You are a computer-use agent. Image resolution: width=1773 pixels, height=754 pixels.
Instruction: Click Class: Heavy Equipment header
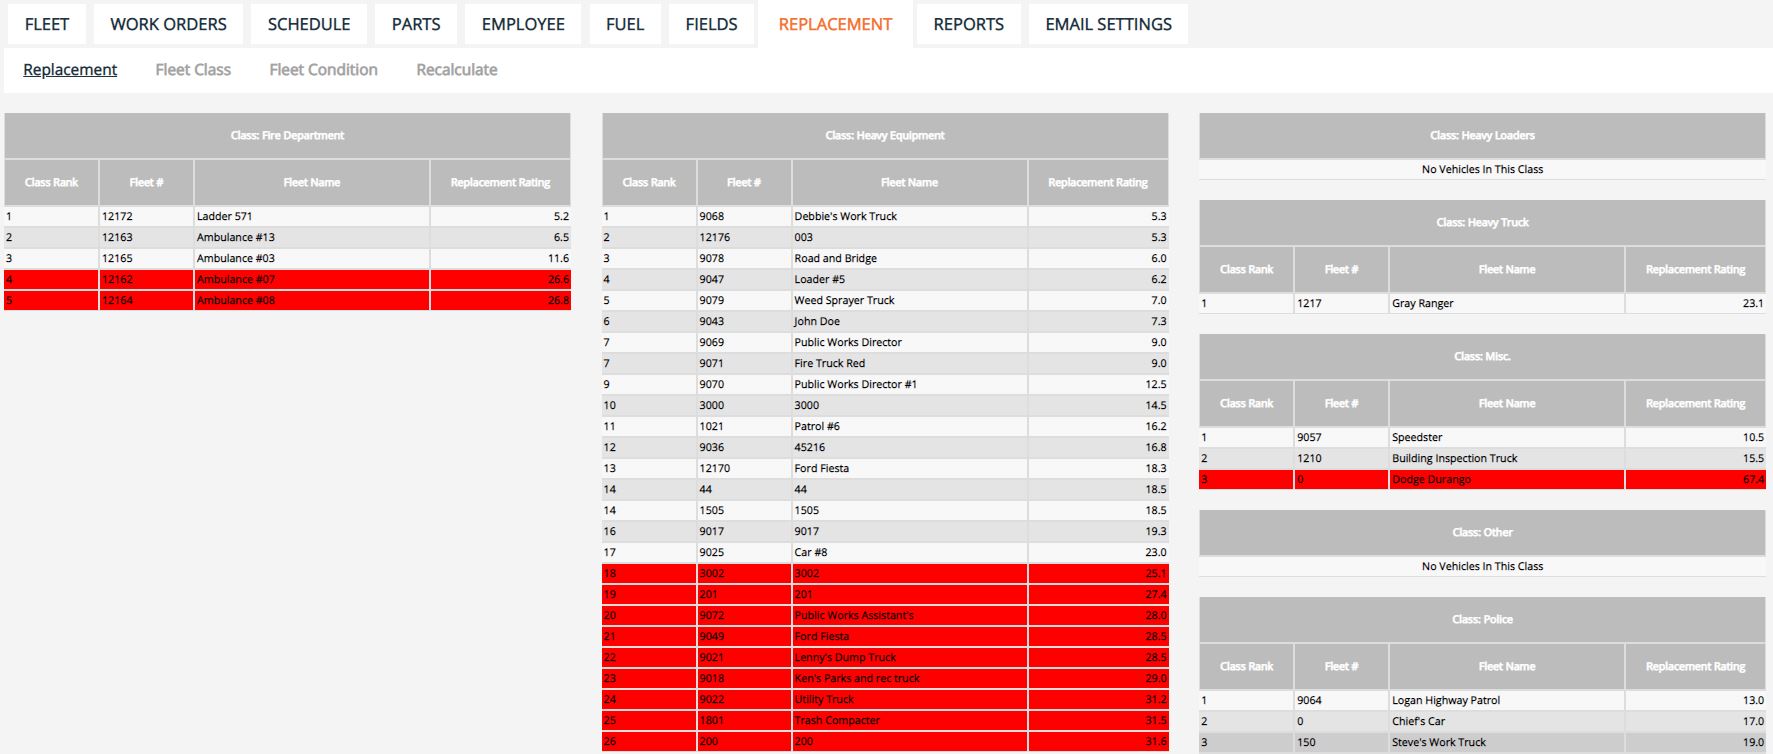[885, 135]
